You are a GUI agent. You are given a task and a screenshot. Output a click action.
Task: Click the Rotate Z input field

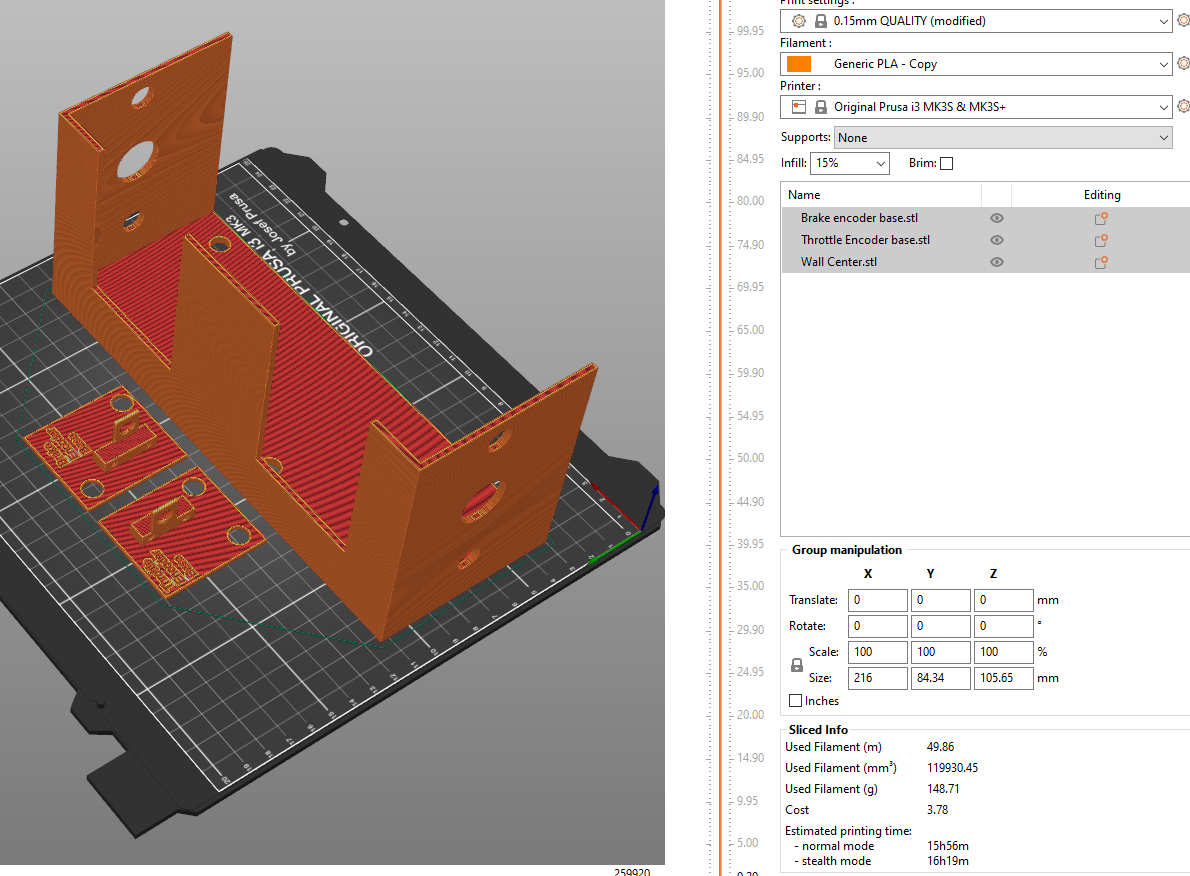tap(1003, 625)
